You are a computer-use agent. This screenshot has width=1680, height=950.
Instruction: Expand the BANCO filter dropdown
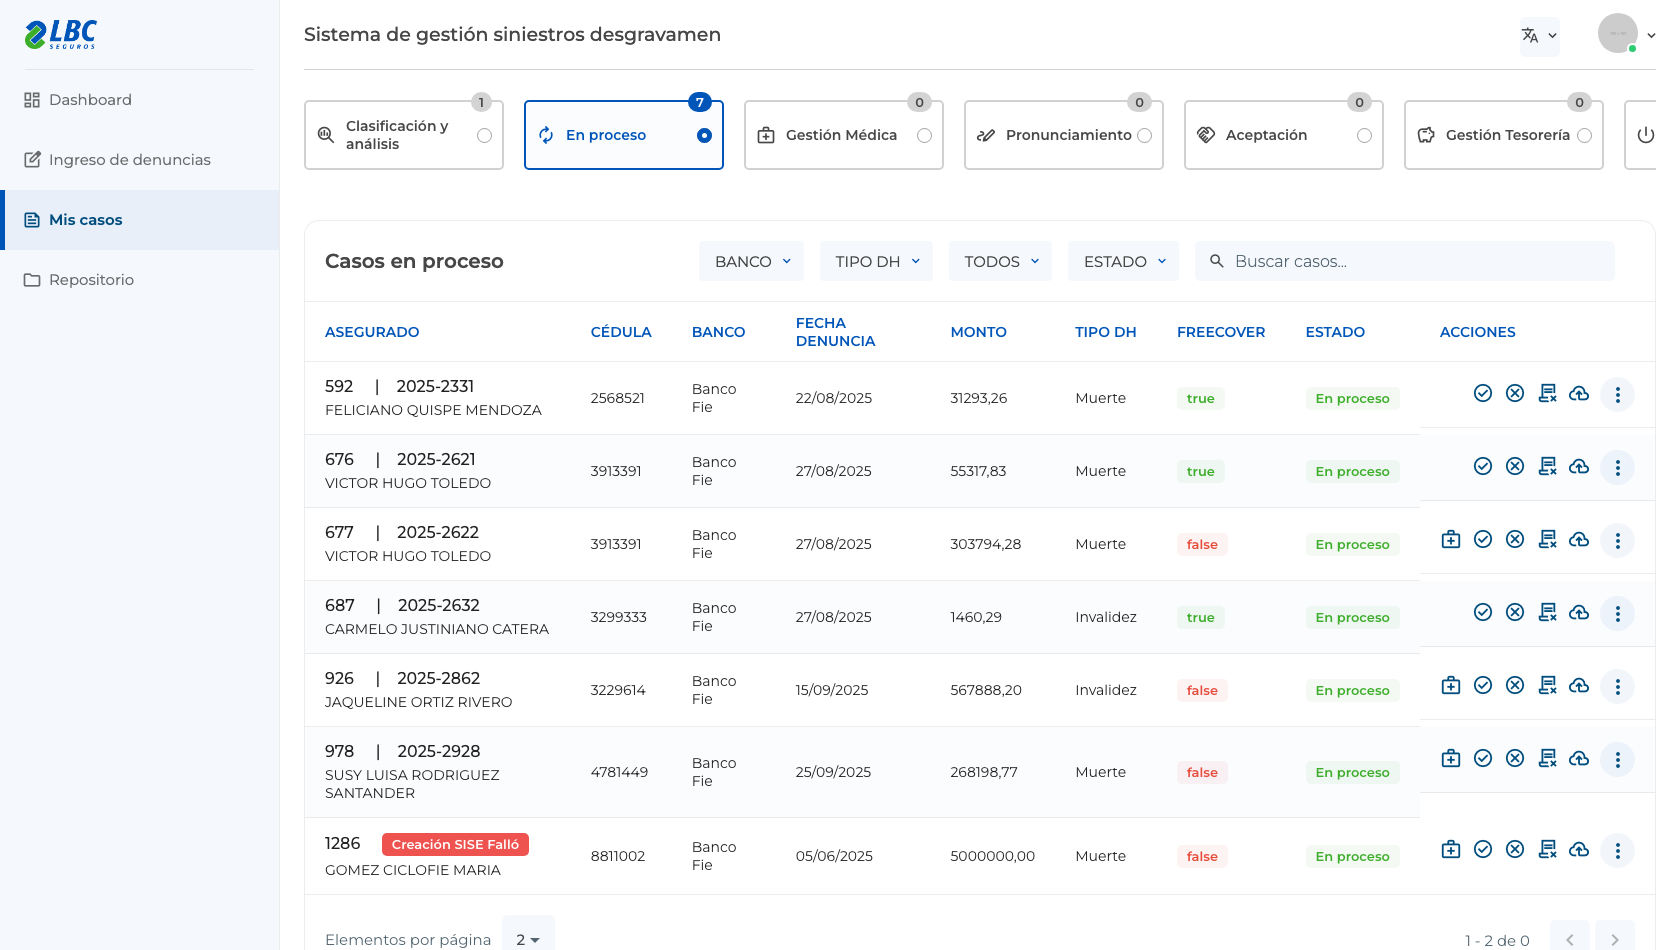point(752,261)
